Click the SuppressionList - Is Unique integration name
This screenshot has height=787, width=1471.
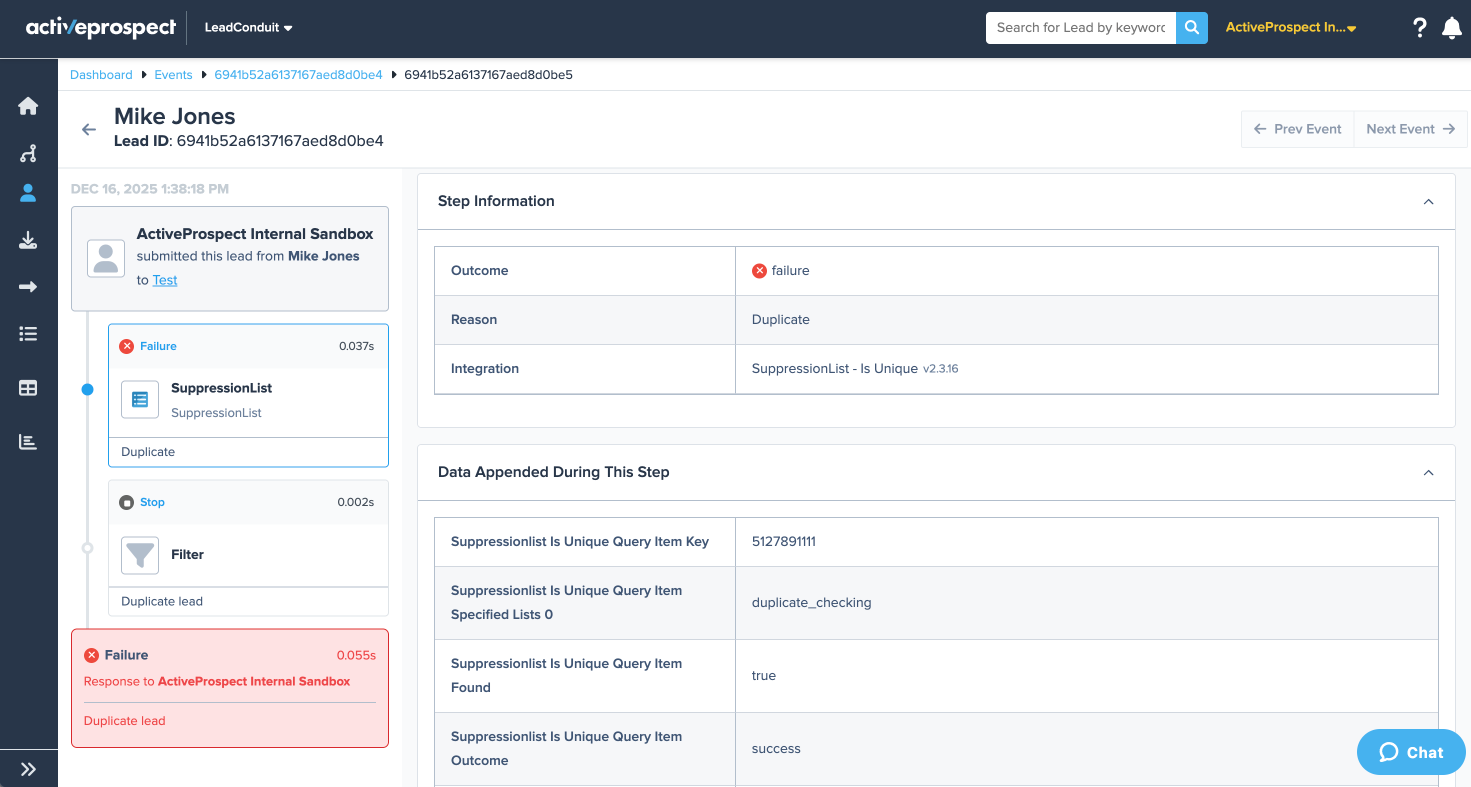pyautogui.click(x=835, y=369)
